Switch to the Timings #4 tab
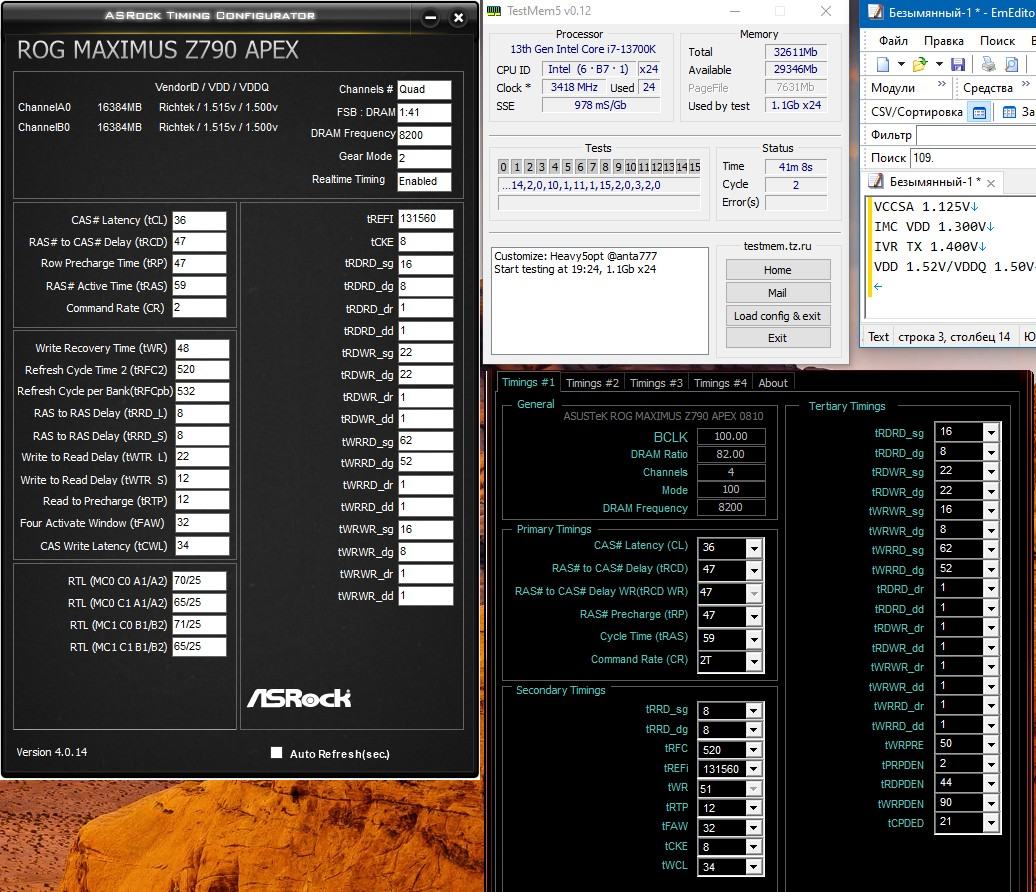Image resolution: width=1036 pixels, height=892 pixels. coord(720,383)
